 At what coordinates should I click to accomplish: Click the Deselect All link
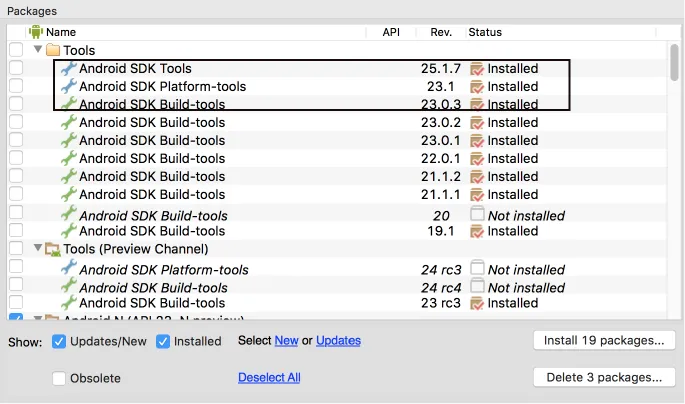[269, 378]
